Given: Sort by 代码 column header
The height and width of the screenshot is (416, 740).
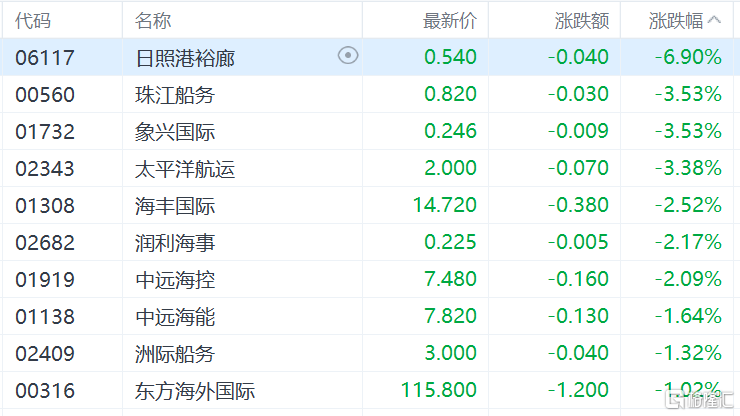Looking at the screenshot, I should tap(33, 21).
